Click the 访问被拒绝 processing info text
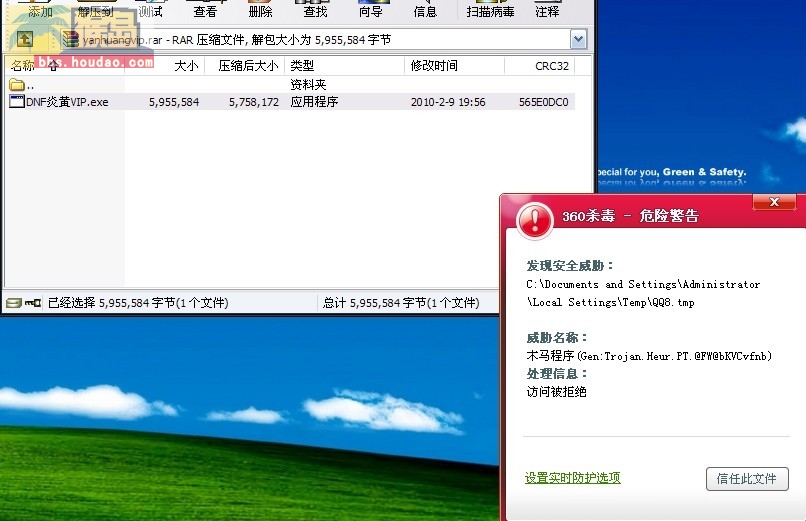This screenshot has height=521, width=806. pos(556,392)
